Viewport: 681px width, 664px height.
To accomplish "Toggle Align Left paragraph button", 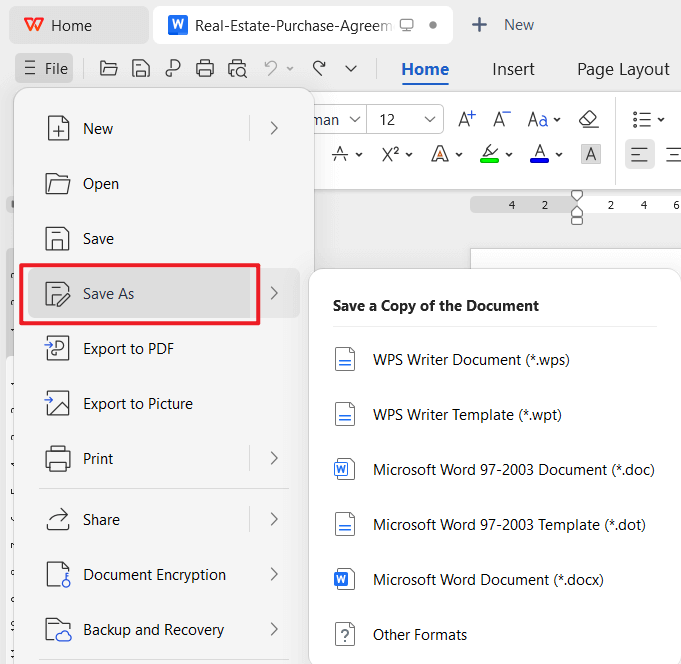I will pyautogui.click(x=639, y=154).
